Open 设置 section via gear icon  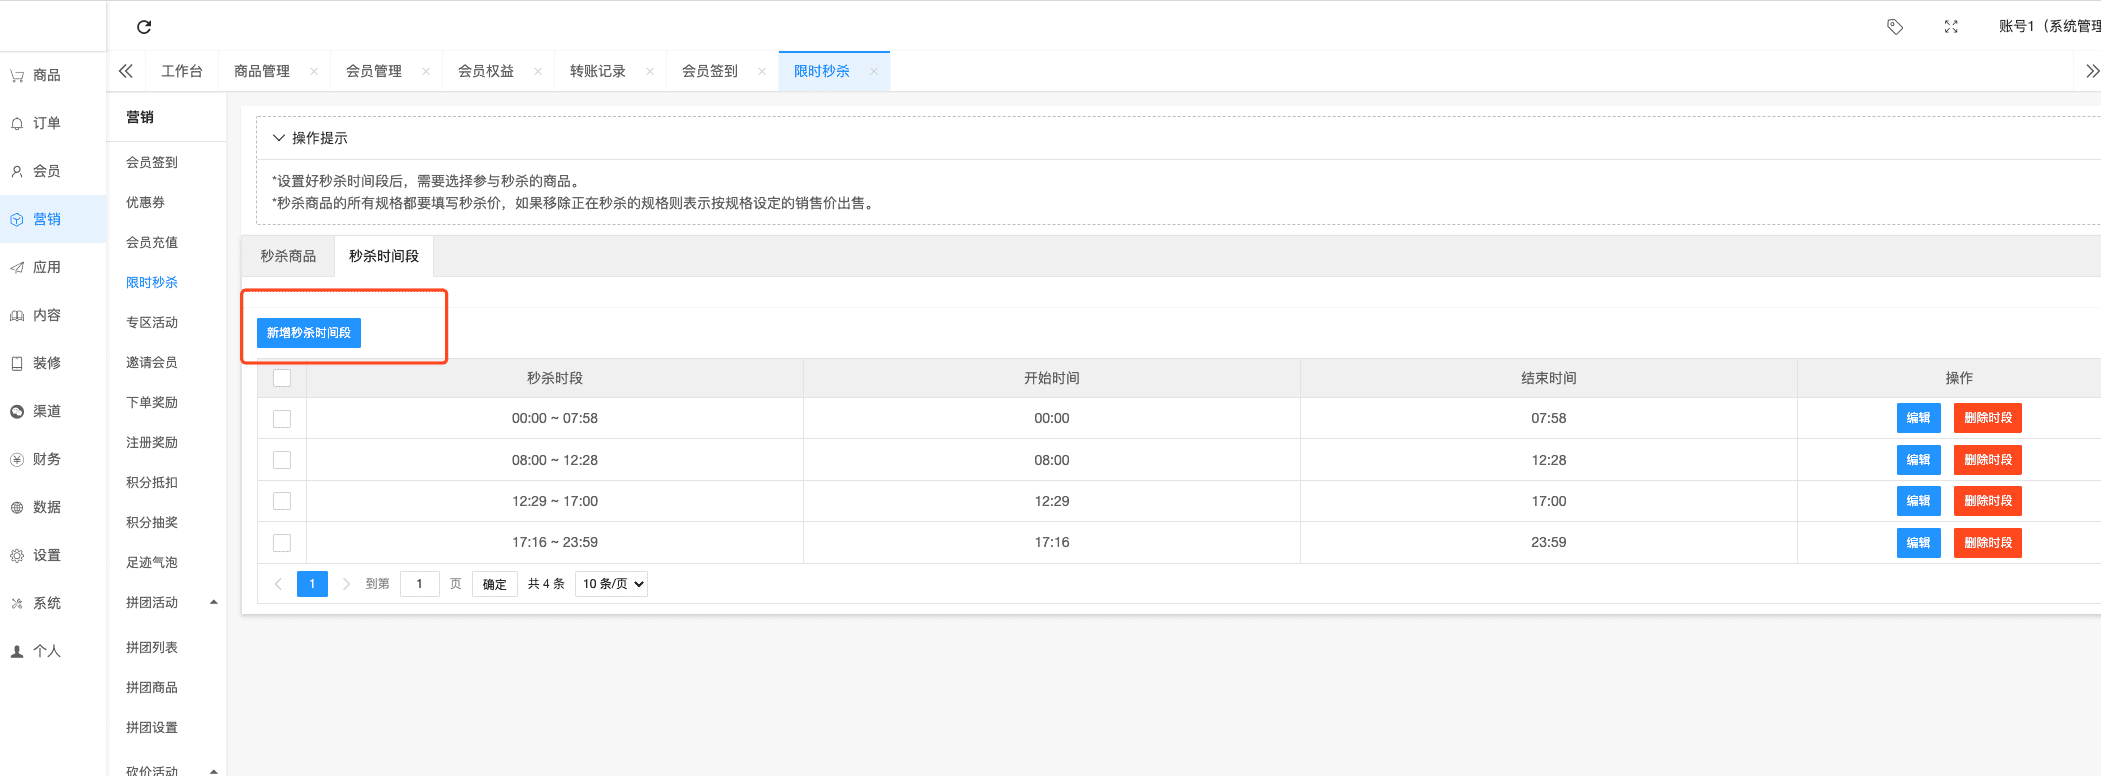(x=17, y=556)
